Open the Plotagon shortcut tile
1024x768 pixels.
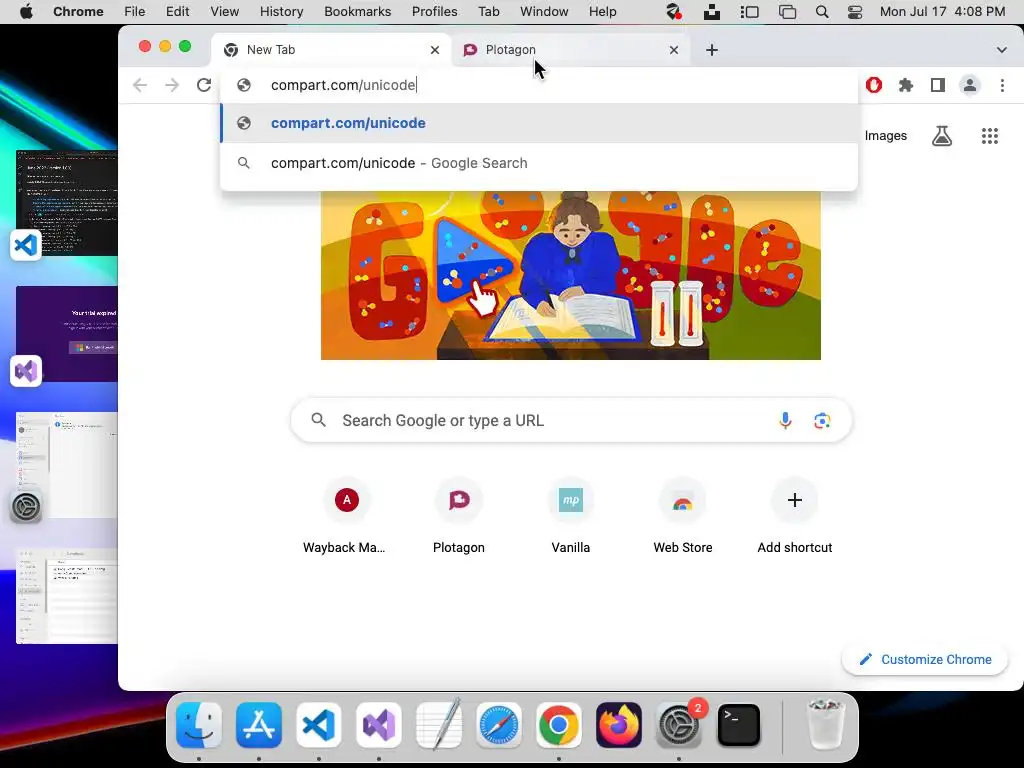(x=458, y=516)
